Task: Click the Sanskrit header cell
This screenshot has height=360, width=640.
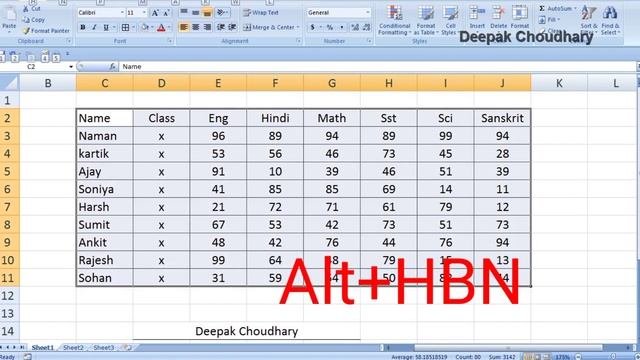Action: 502,118
